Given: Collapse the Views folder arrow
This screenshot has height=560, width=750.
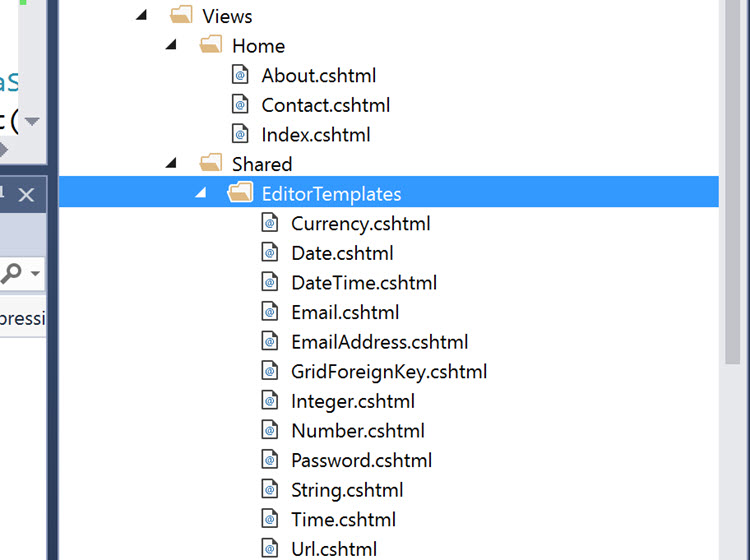Looking at the screenshot, I should [x=142, y=16].
